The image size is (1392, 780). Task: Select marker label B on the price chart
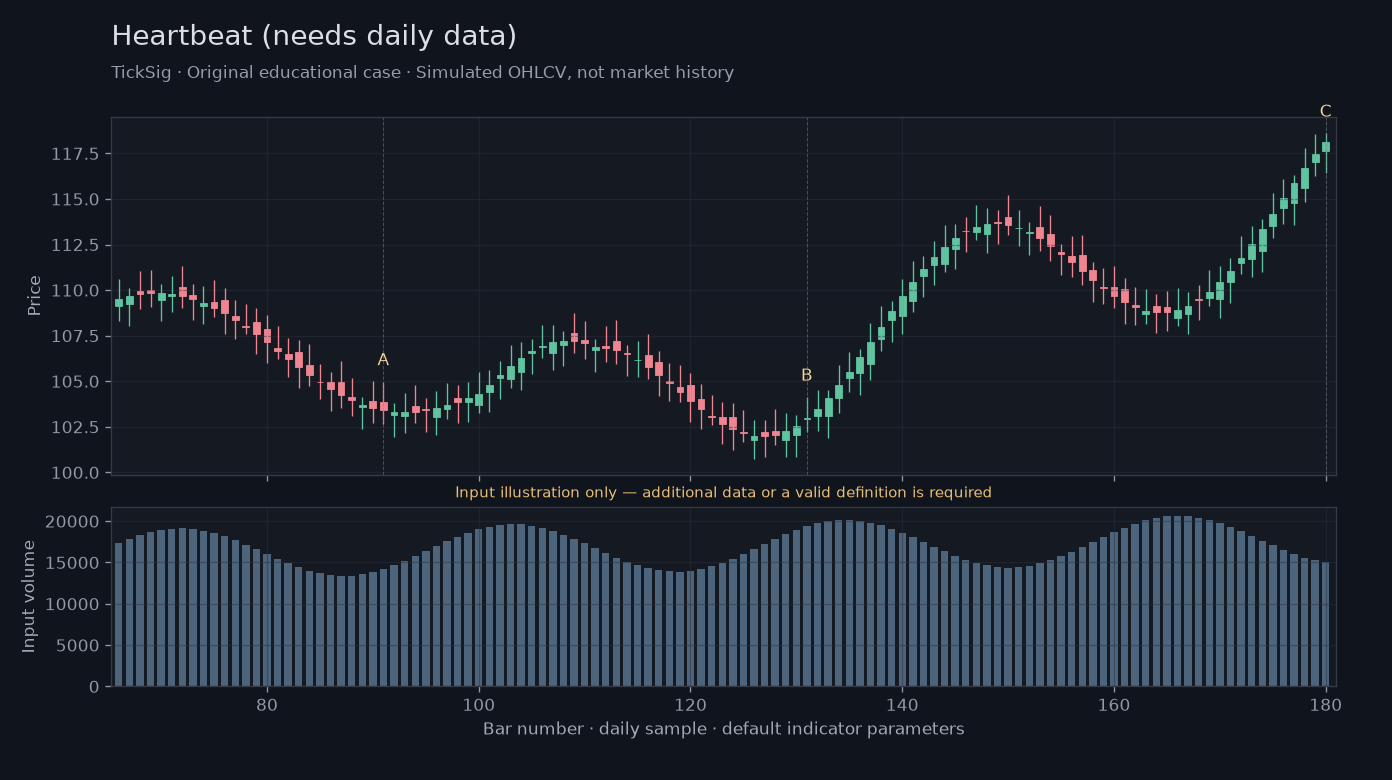coord(807,376)
